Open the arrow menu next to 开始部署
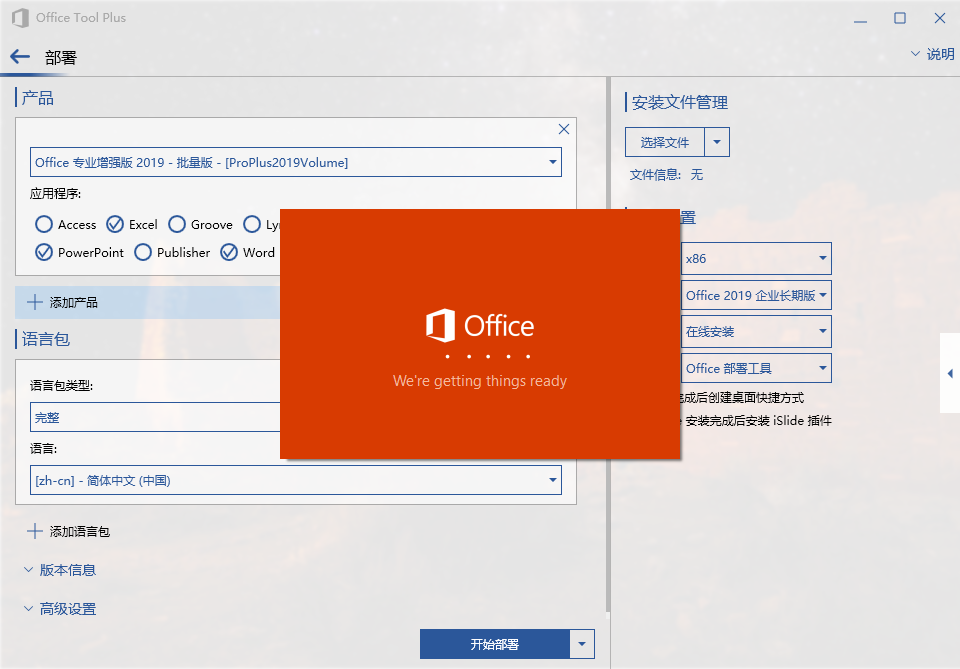The height and width of the screenshot is (669, 960). coord(581,644)
